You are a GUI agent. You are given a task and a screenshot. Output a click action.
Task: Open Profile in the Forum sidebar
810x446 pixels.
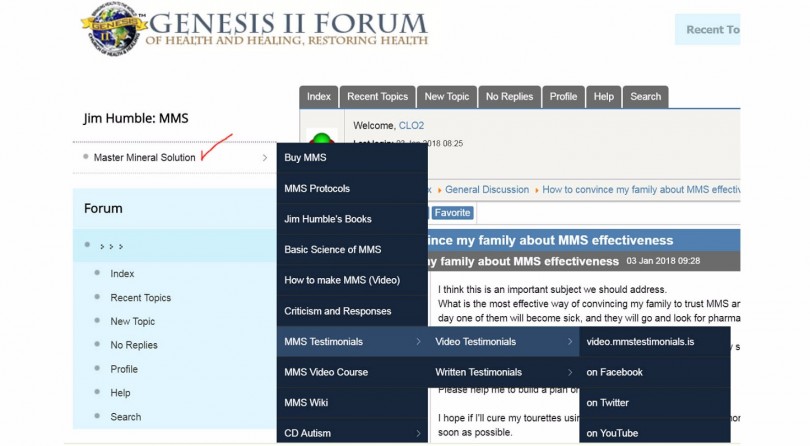coord(124,369)
